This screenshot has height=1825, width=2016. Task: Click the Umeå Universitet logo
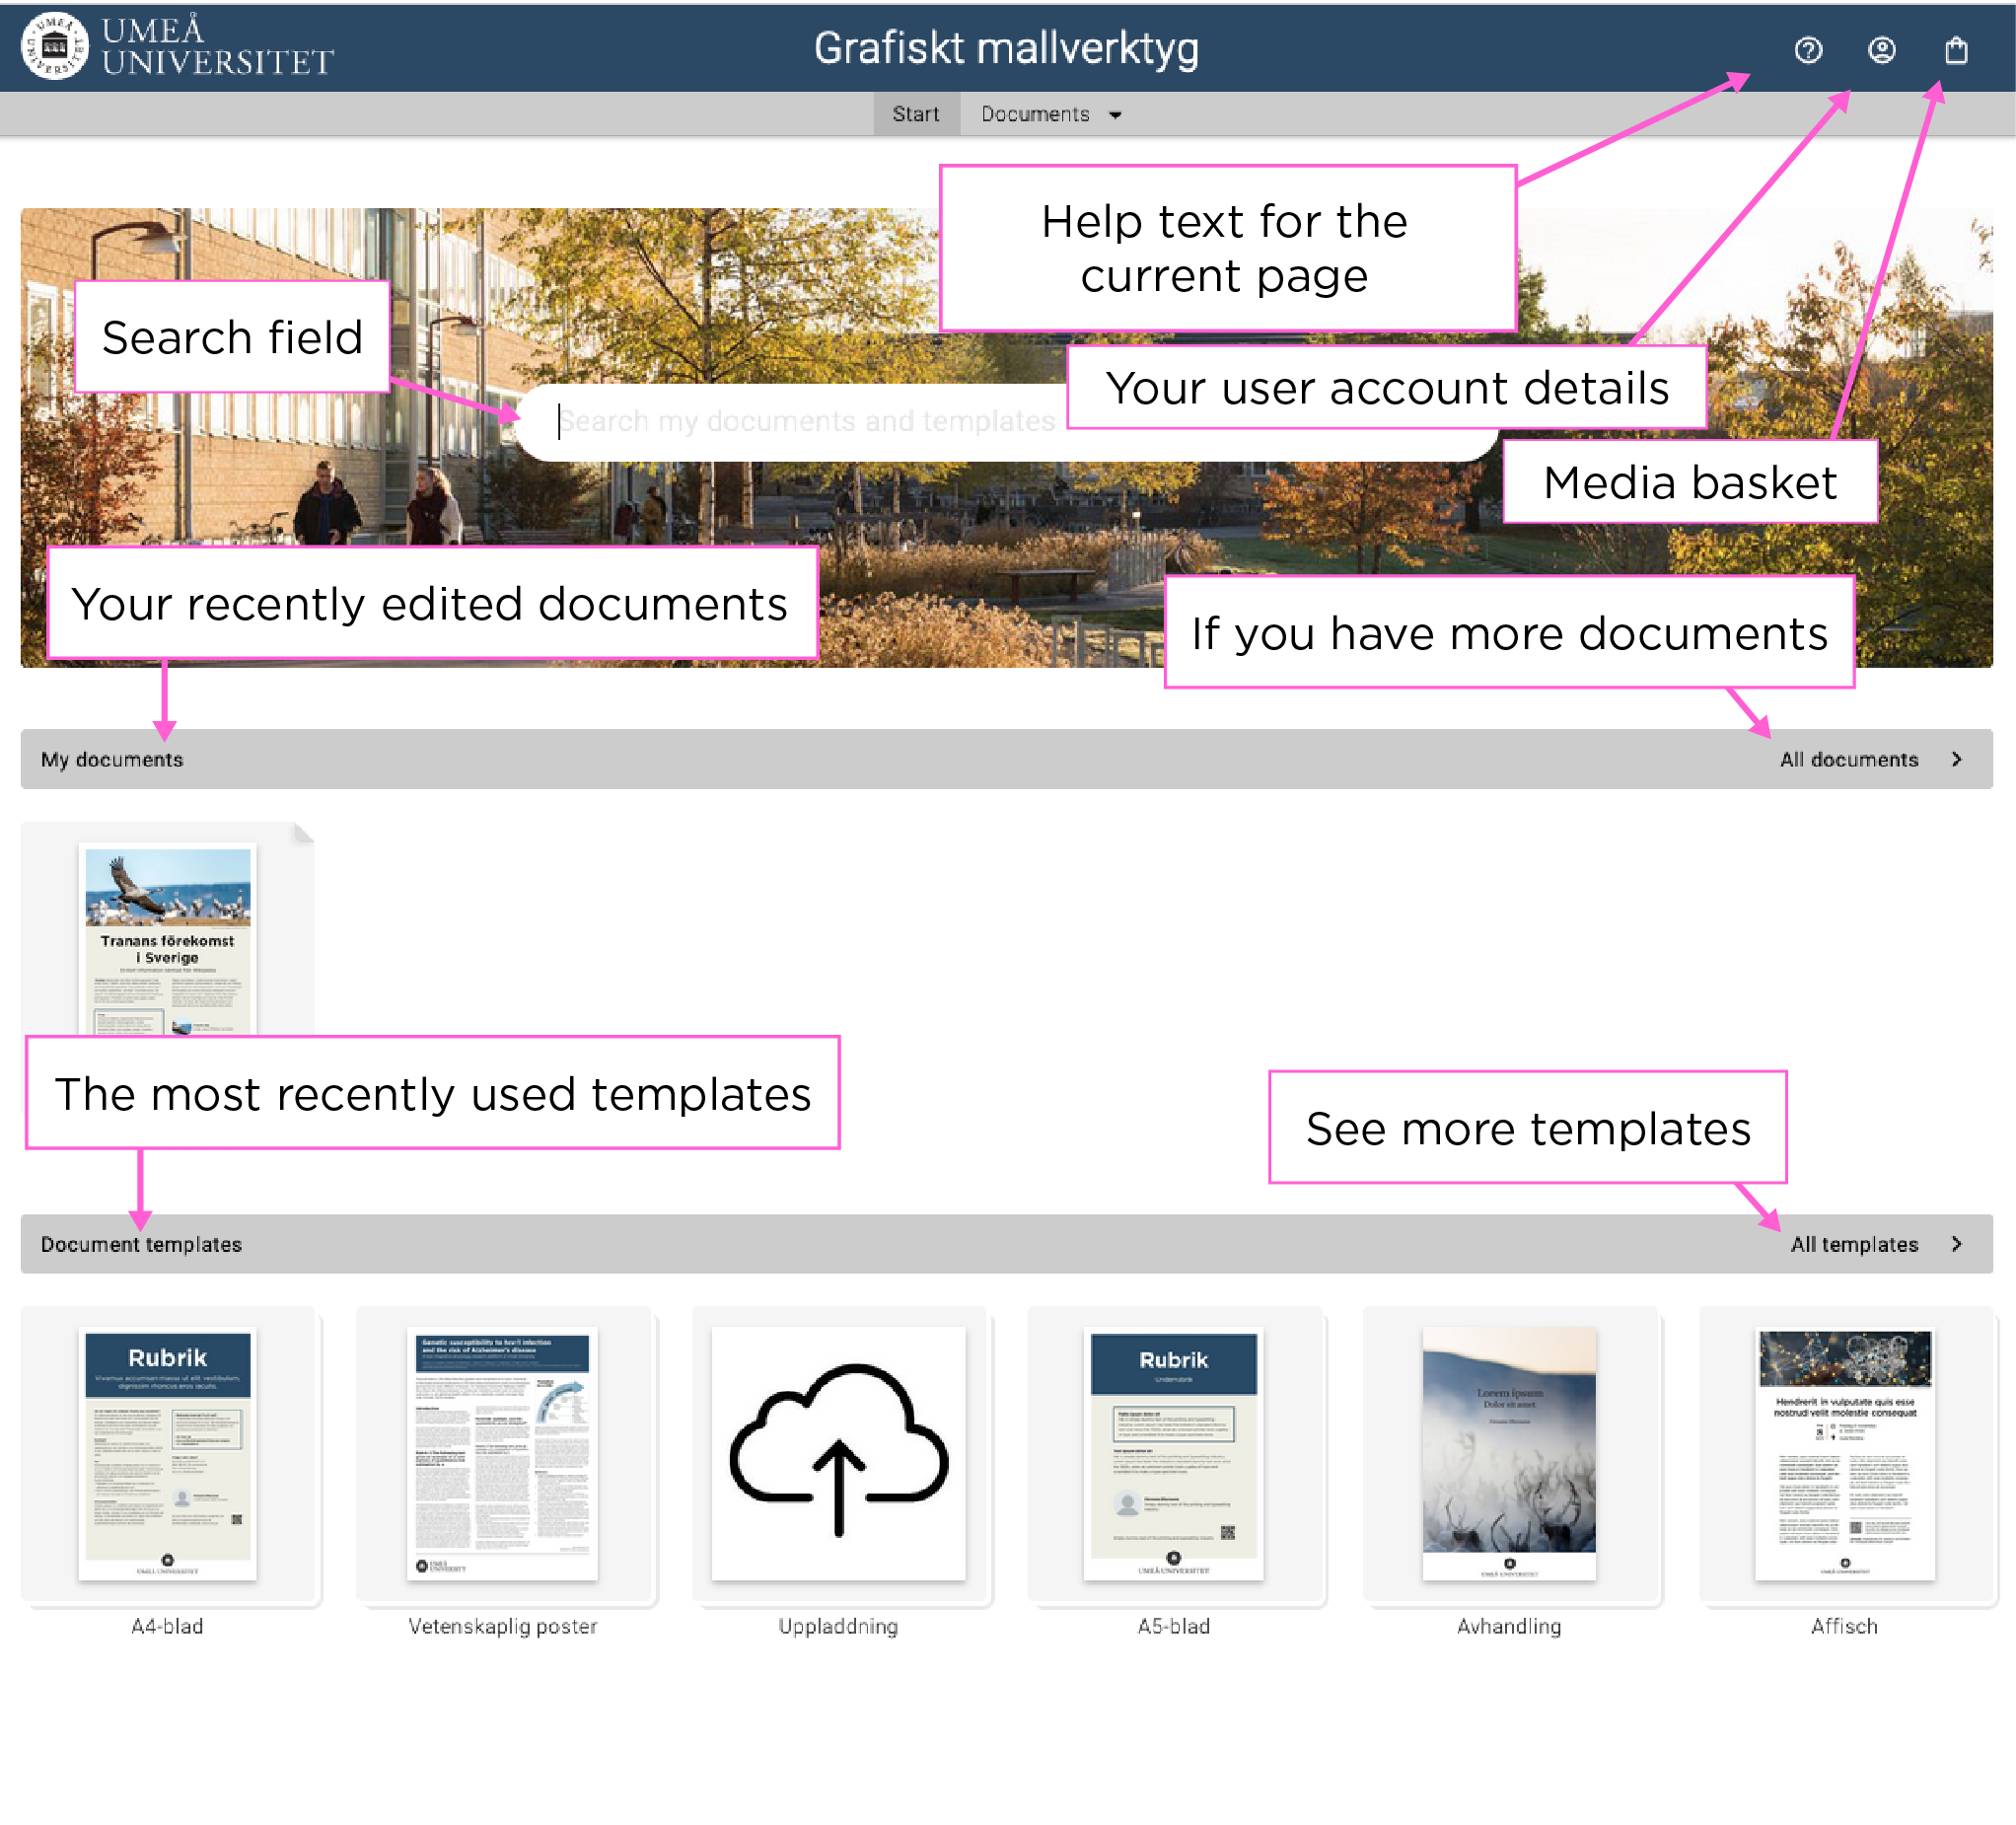pyautogui.click(x=177, y=46)
